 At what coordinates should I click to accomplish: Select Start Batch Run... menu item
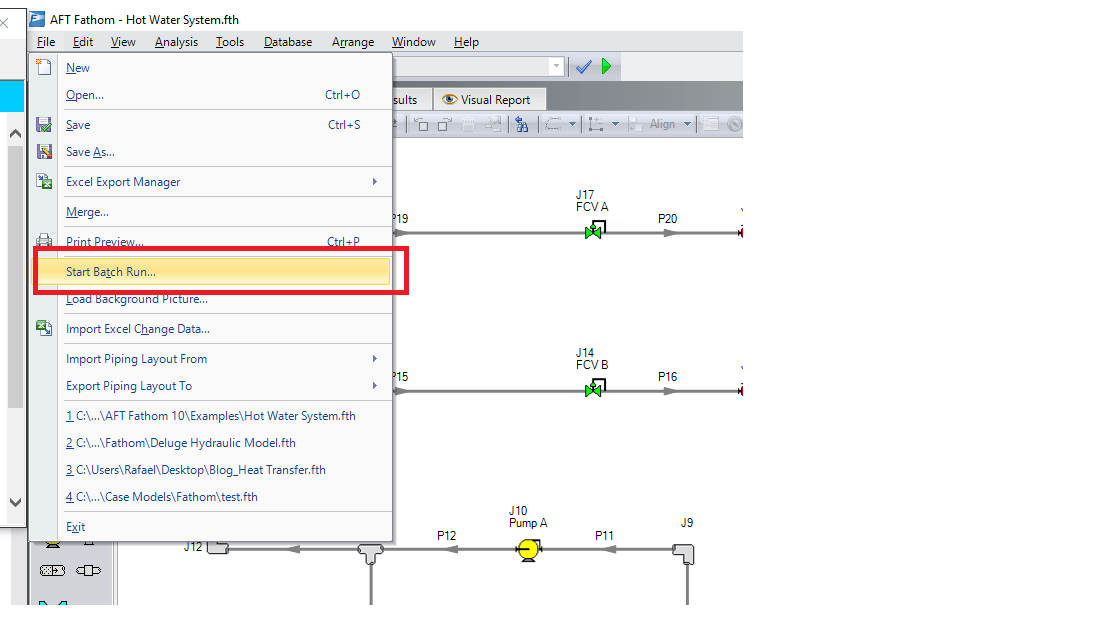point(214,272)
